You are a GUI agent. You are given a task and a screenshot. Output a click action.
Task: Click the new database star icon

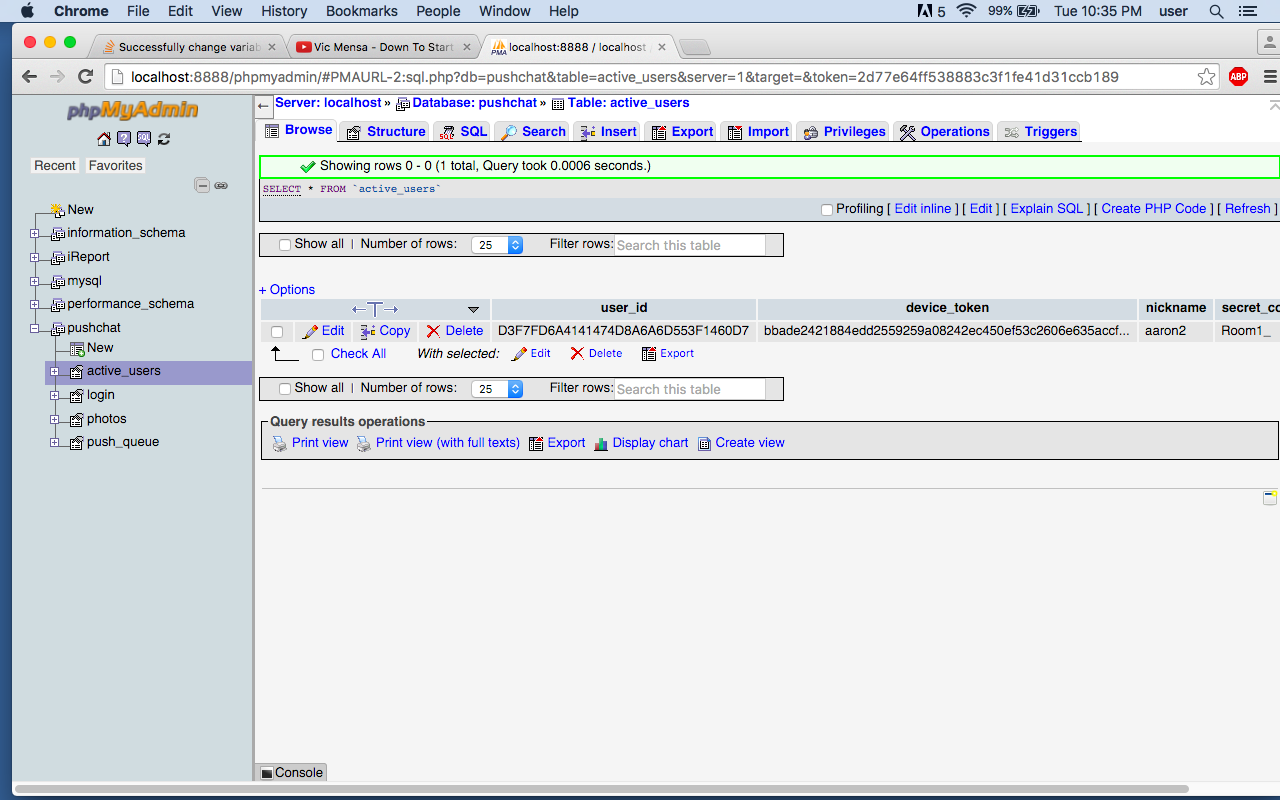coord(57,210)
